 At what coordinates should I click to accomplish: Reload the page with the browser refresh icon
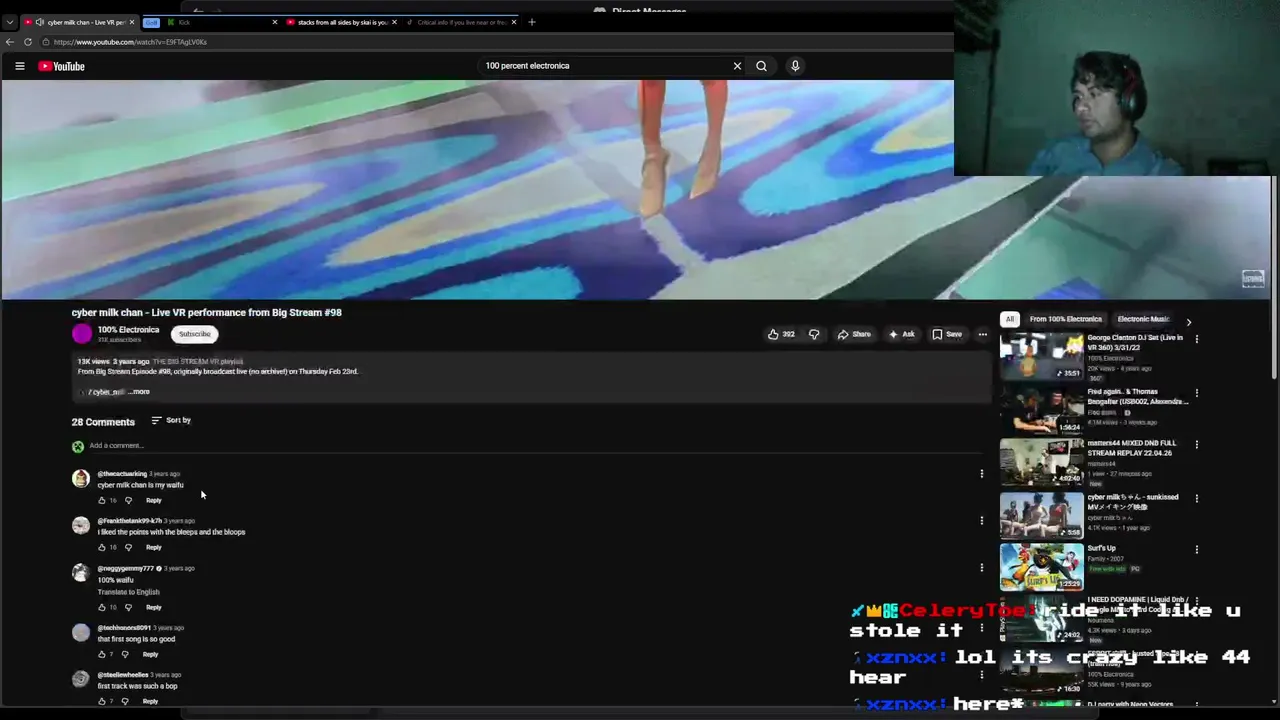28,42
